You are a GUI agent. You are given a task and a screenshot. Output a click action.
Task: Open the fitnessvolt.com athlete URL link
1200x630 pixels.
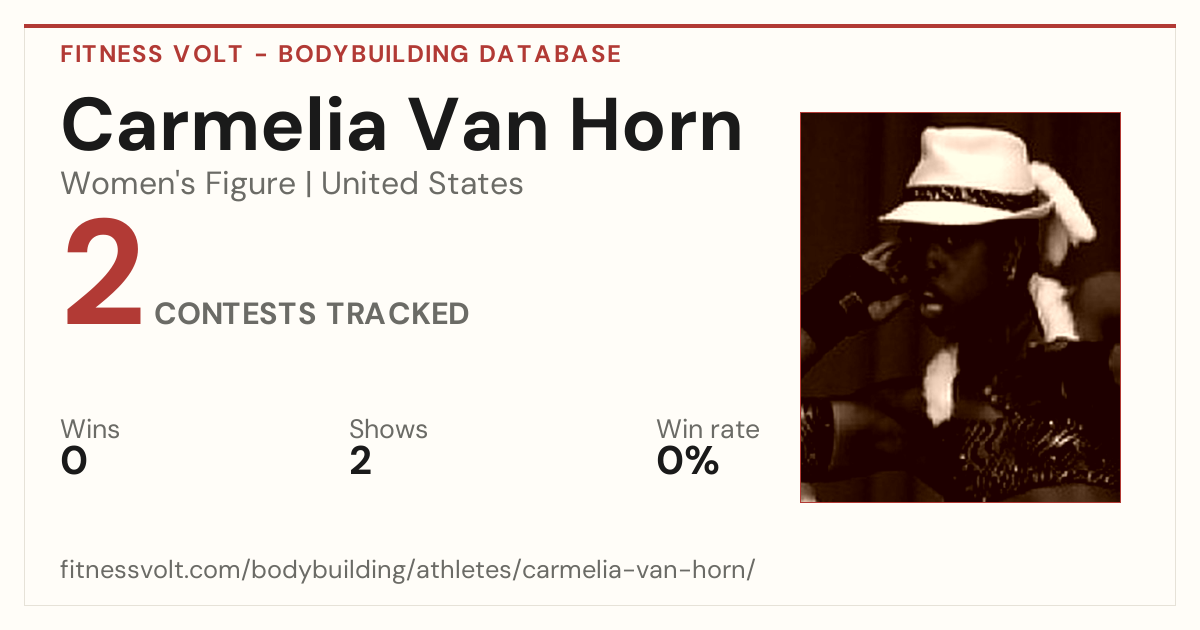click(x=408, y=570)
